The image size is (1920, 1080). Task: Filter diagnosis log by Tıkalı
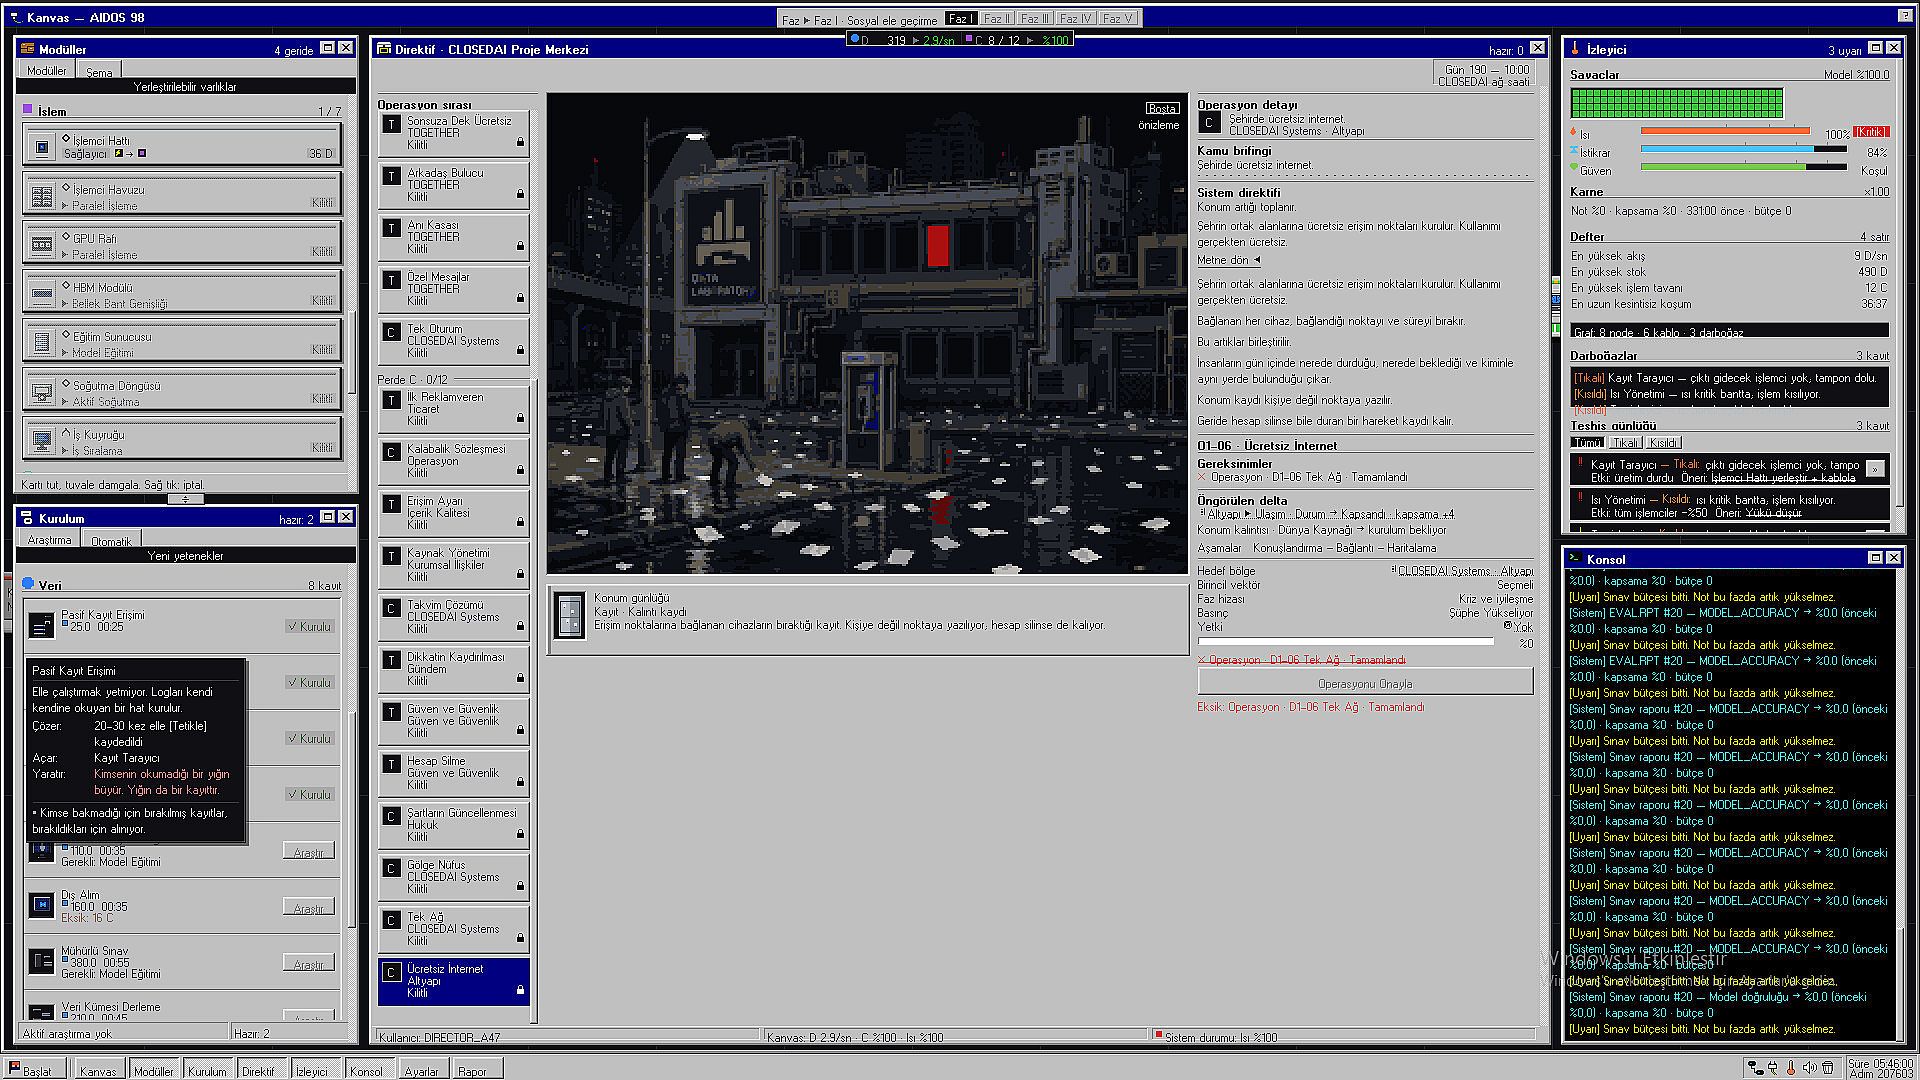click(1625, 443)
